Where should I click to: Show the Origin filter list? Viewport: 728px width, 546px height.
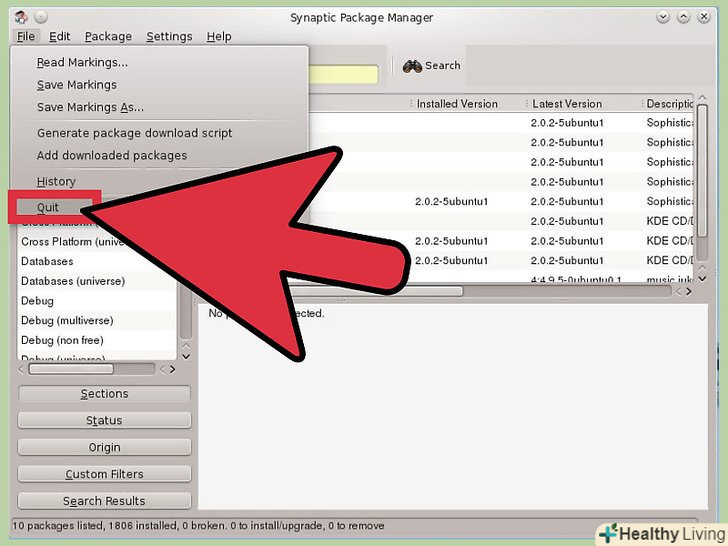coord(104,448)
